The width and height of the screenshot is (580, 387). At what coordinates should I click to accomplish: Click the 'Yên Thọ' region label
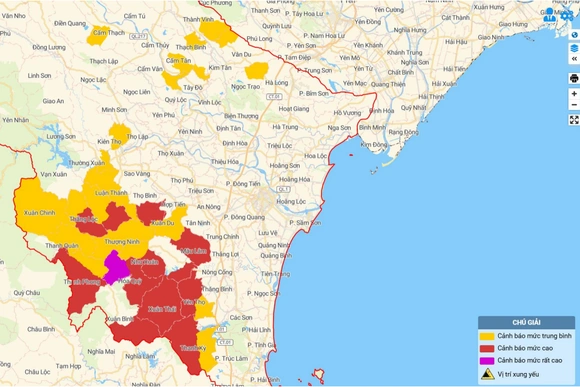(194, 302)
